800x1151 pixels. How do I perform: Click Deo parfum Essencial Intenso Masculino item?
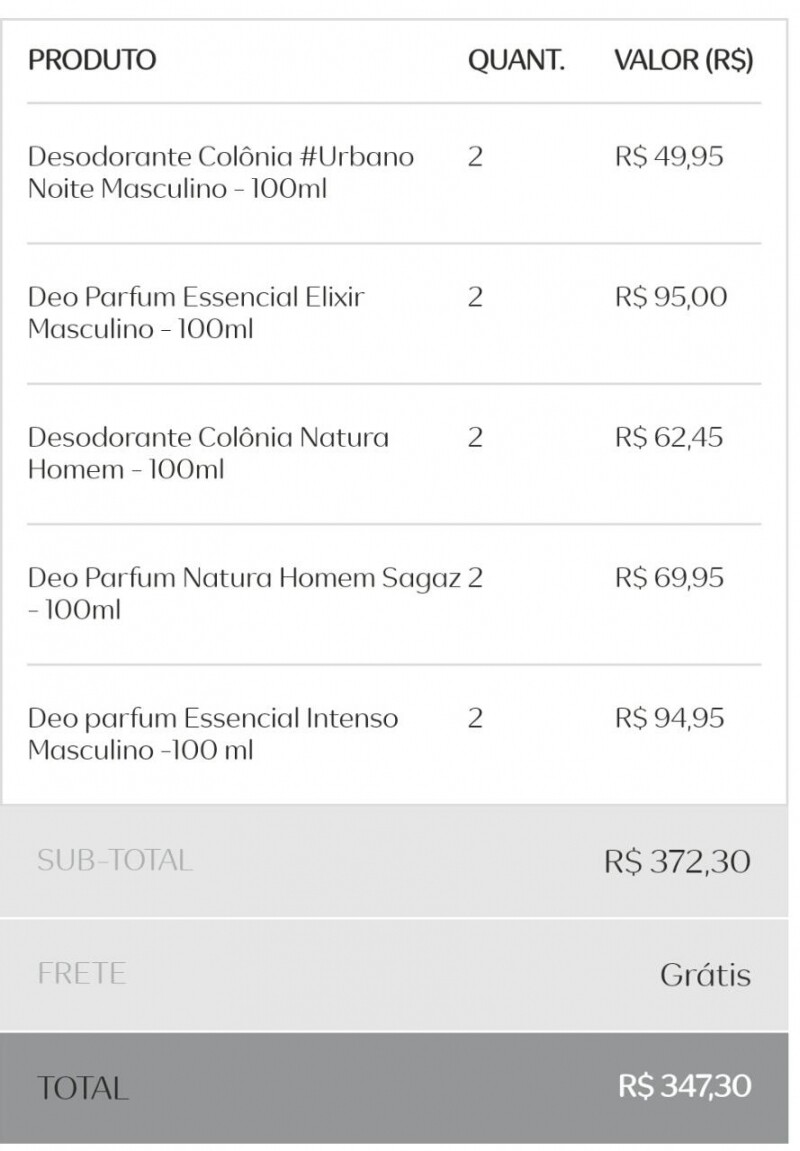(x=212, y=733)
